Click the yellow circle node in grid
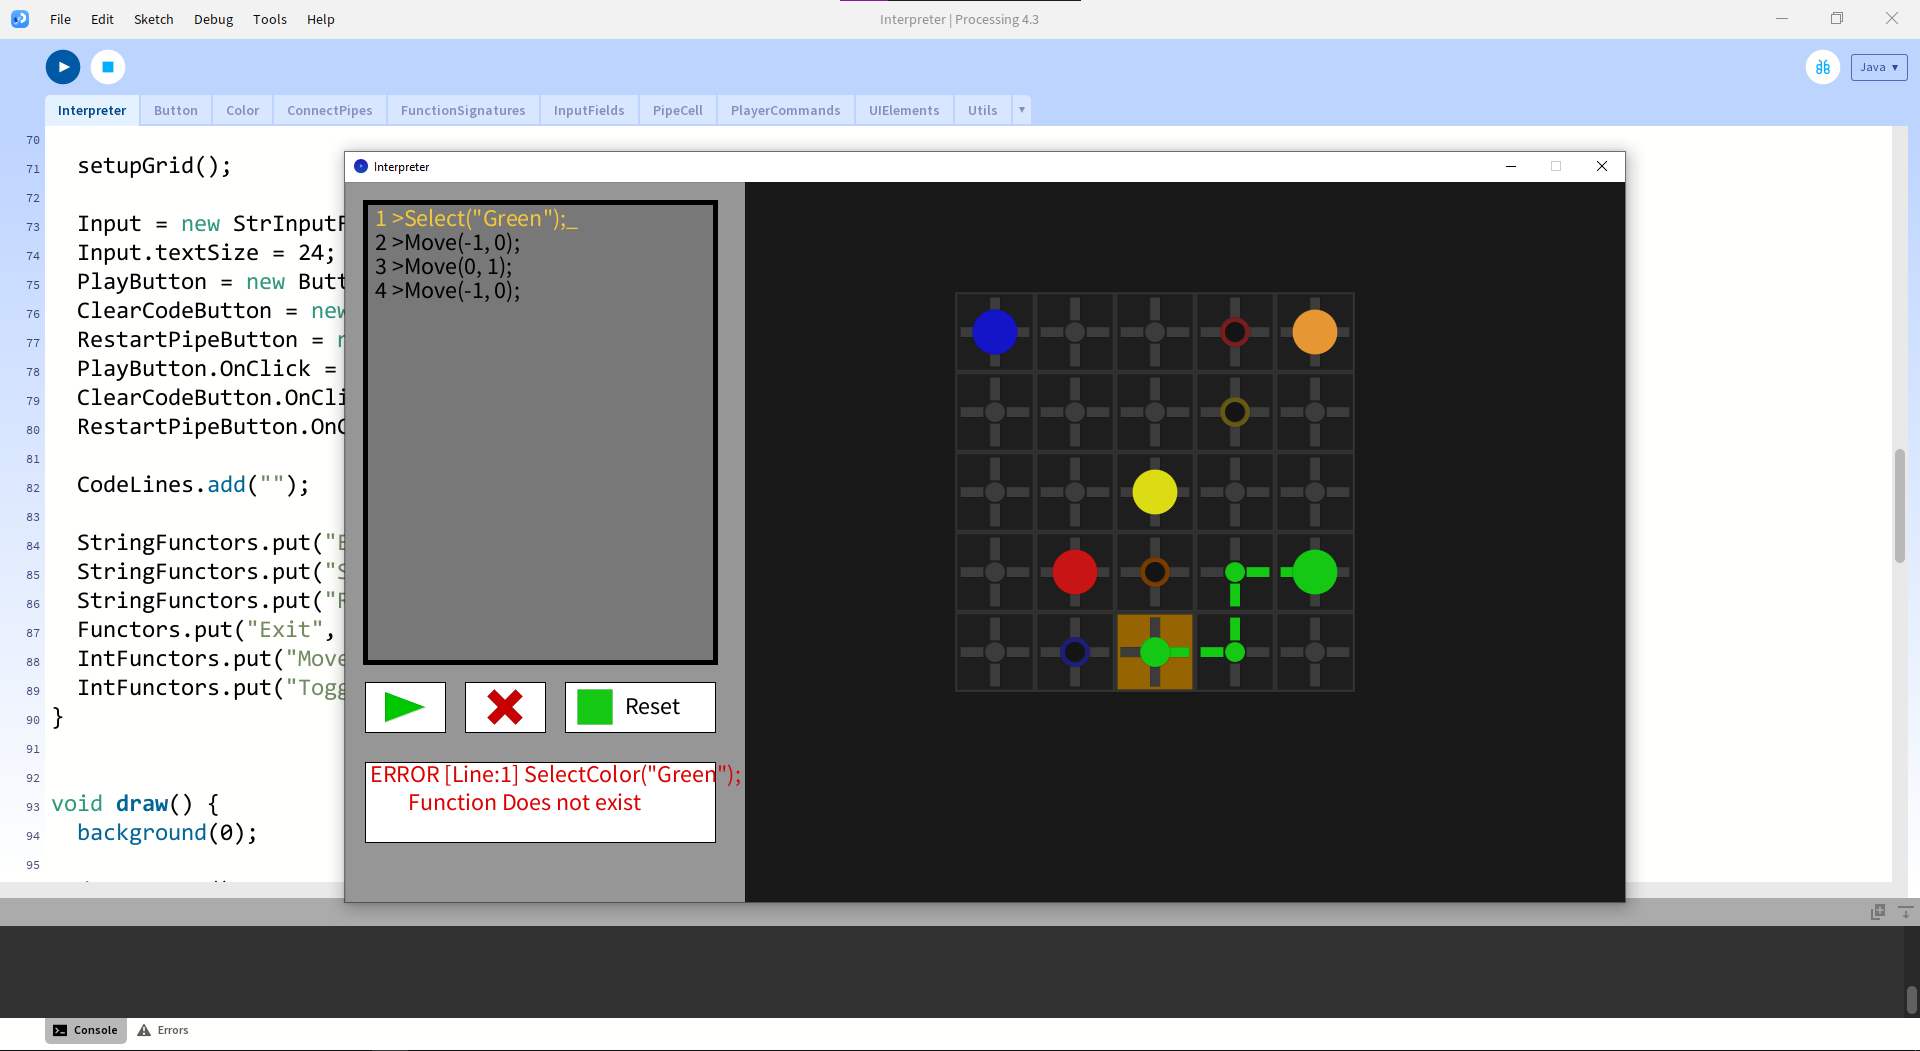The height and width of the screenshot is (1051, 1920). 1154,492
